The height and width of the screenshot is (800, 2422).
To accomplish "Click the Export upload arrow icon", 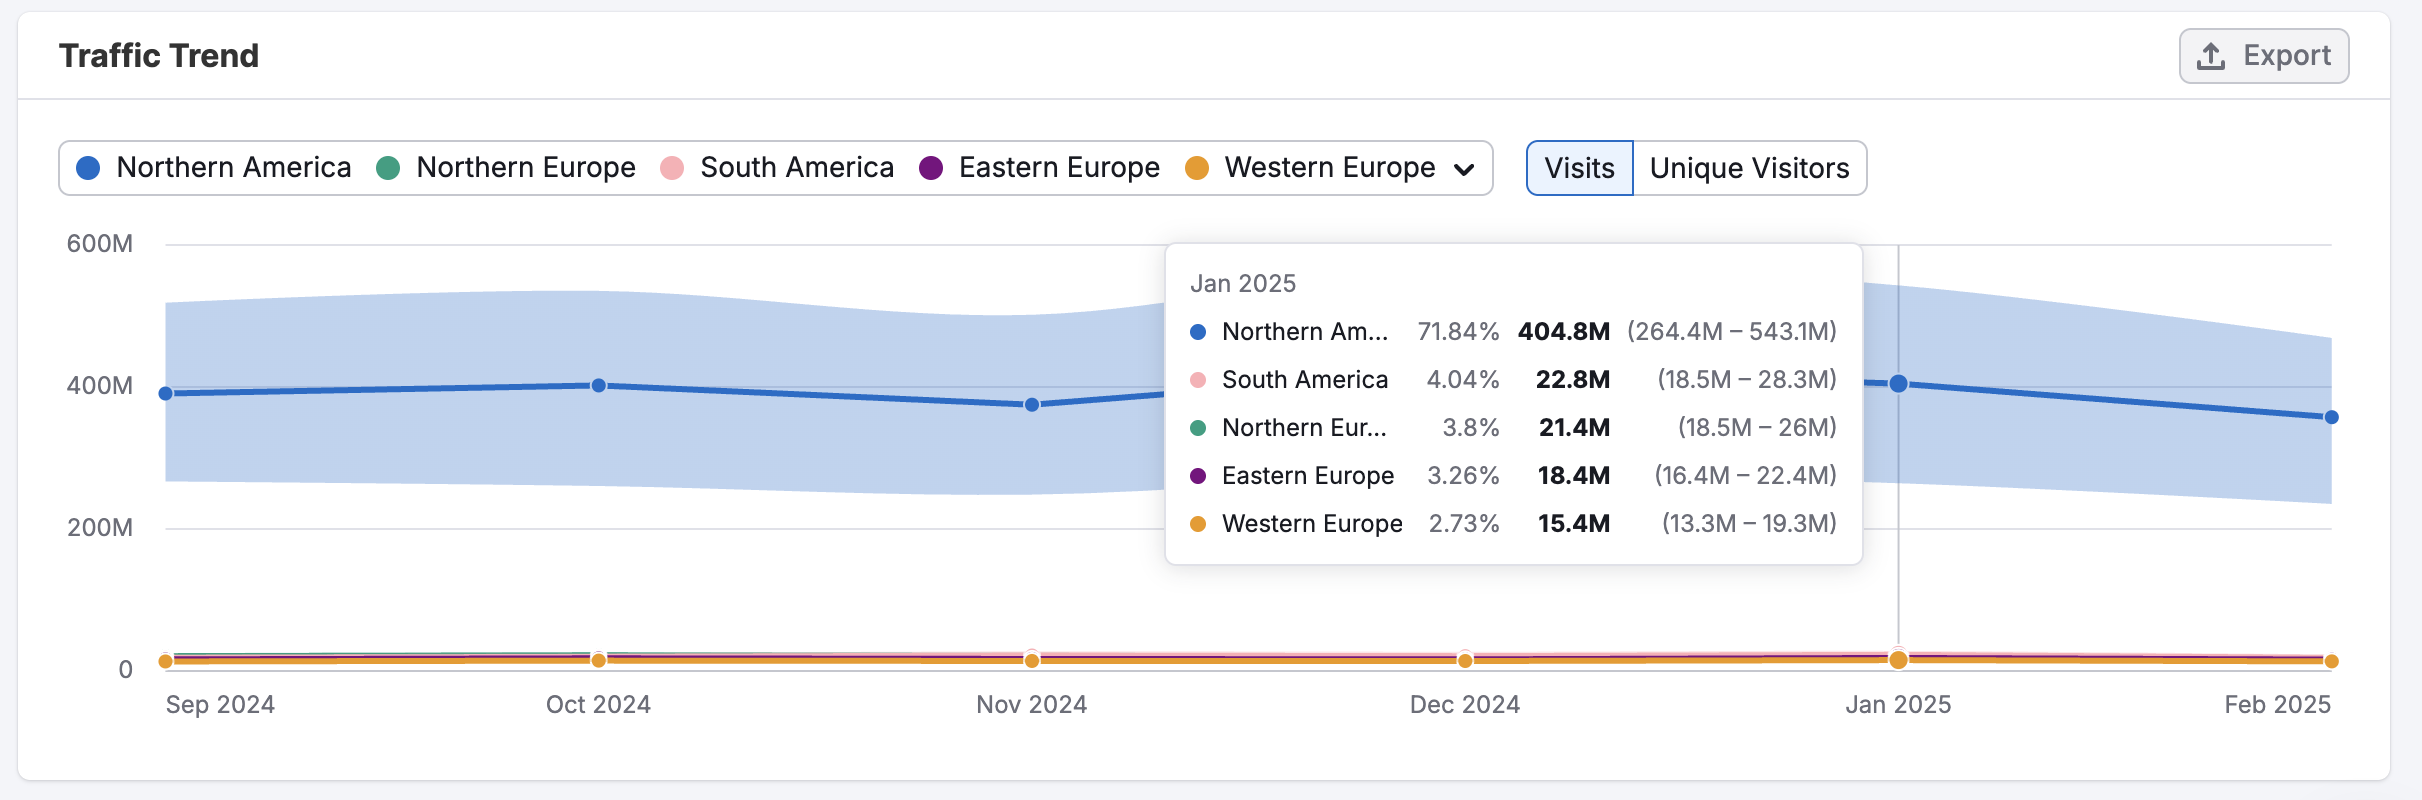I will click(x=2210, y=56).
